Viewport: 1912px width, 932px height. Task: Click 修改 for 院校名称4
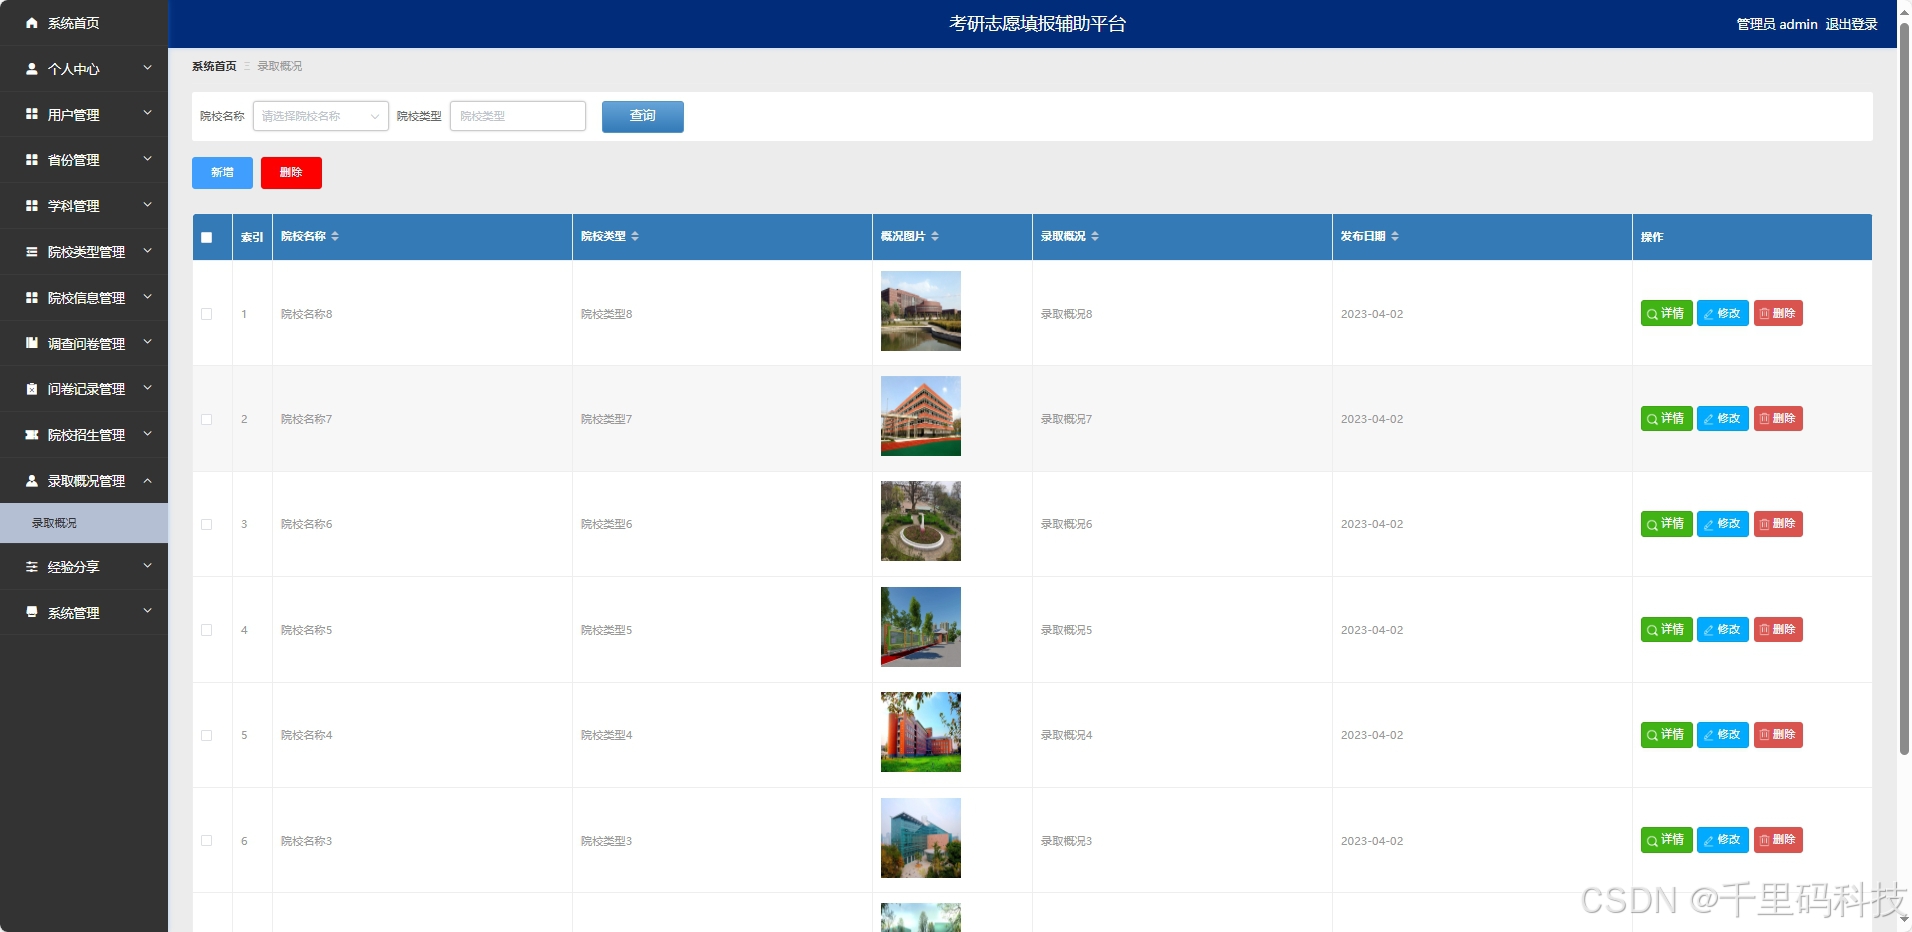[1722, 734]
